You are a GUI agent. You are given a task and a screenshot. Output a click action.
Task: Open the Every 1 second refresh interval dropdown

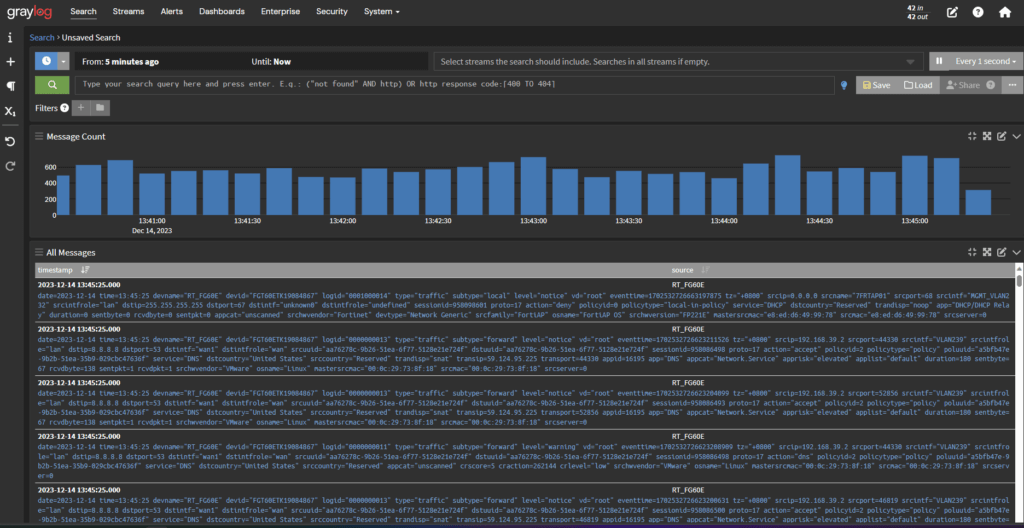985,61
